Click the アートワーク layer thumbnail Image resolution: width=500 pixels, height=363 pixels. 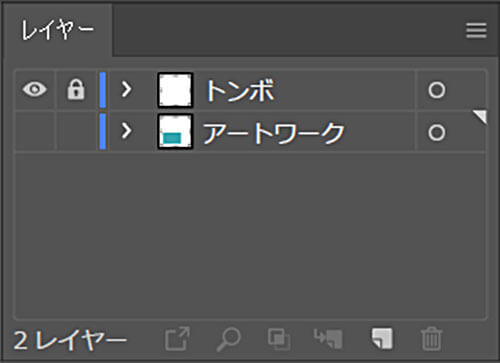pyautogui.click(x=175, y=131)
